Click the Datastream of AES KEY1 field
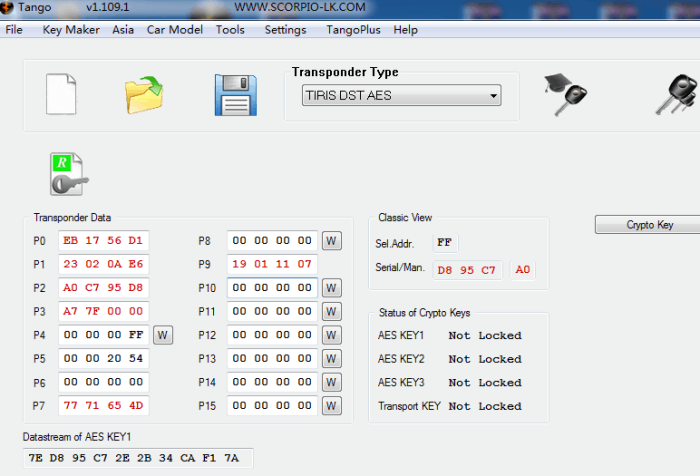 (138, 458)
